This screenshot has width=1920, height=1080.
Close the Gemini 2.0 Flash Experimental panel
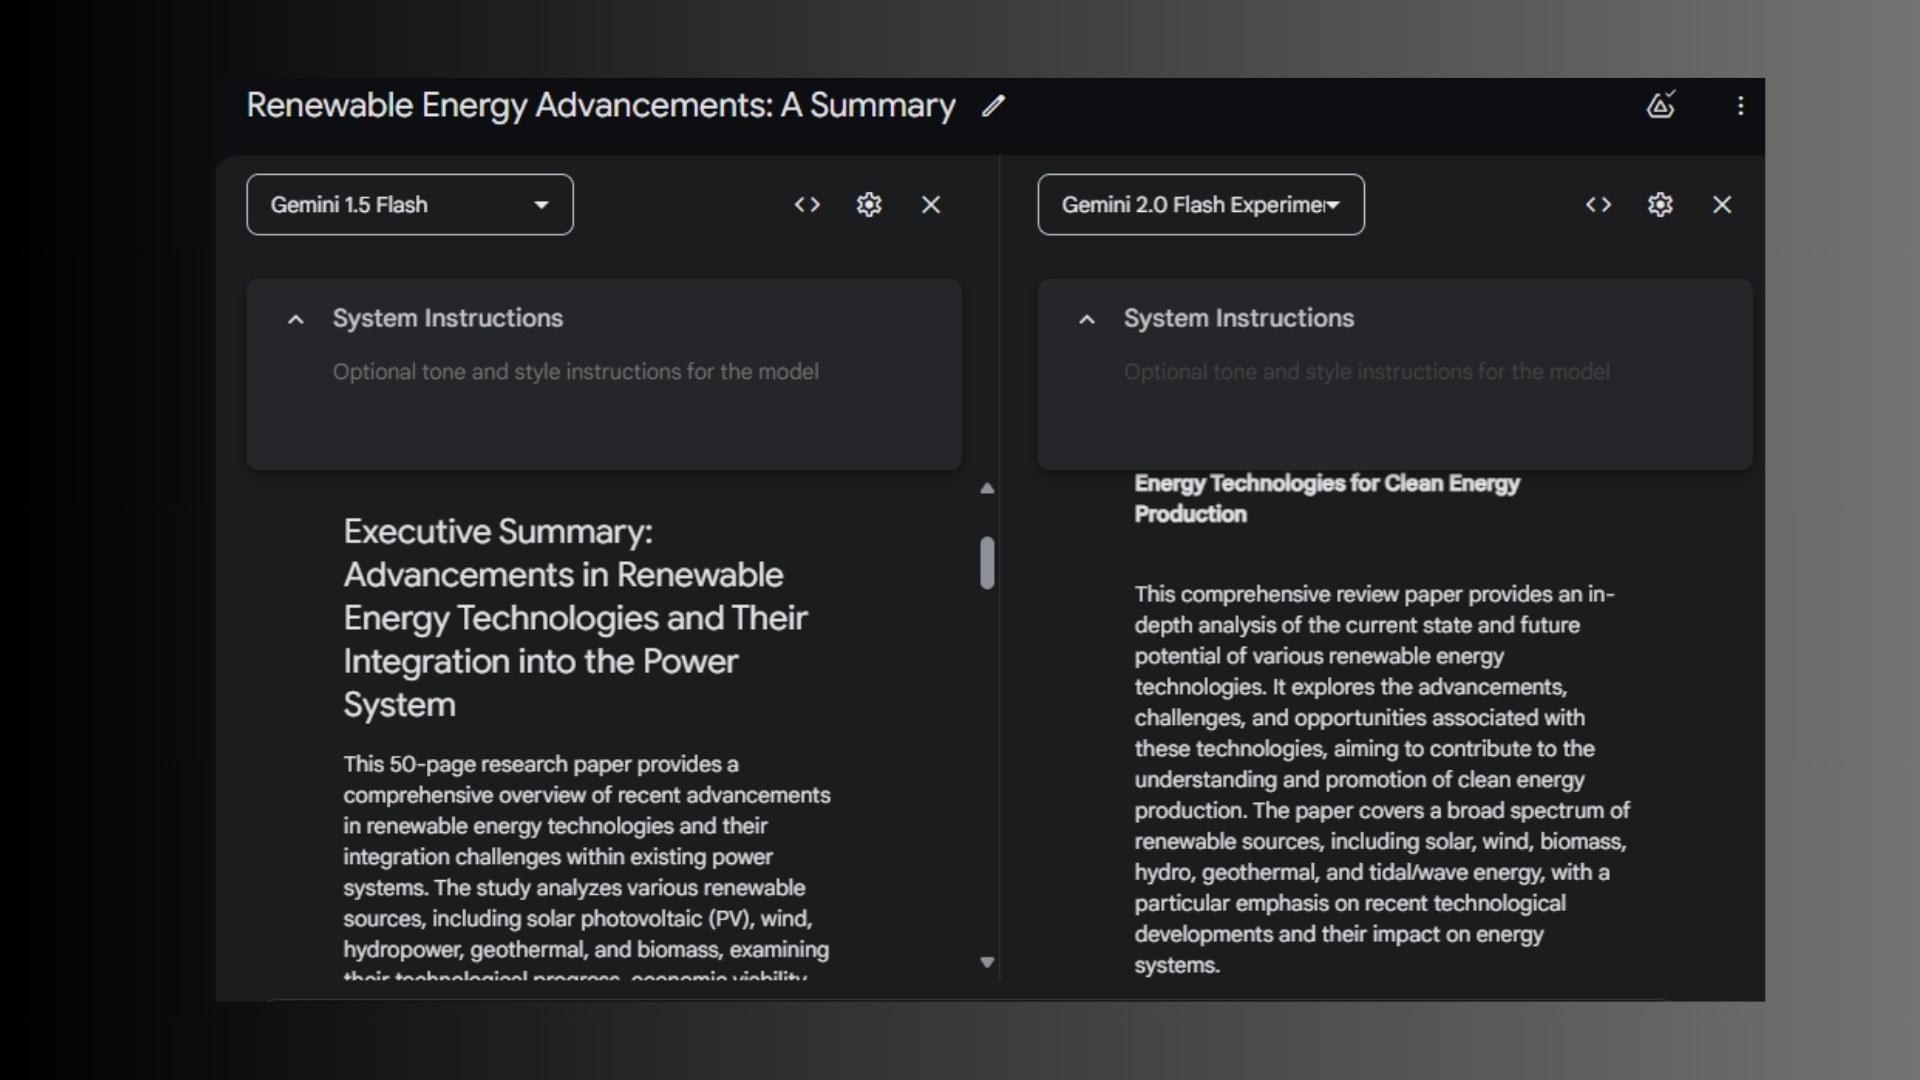pos(1722,205)
